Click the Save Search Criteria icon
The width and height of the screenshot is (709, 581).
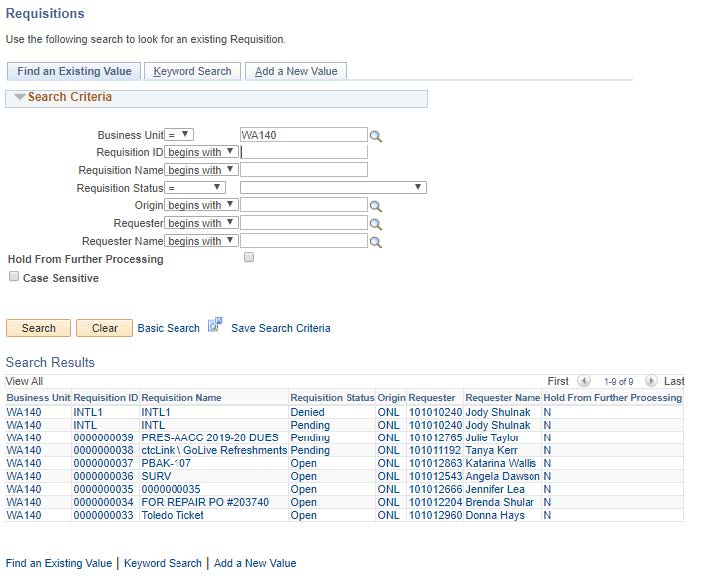[x=215, y=326]
